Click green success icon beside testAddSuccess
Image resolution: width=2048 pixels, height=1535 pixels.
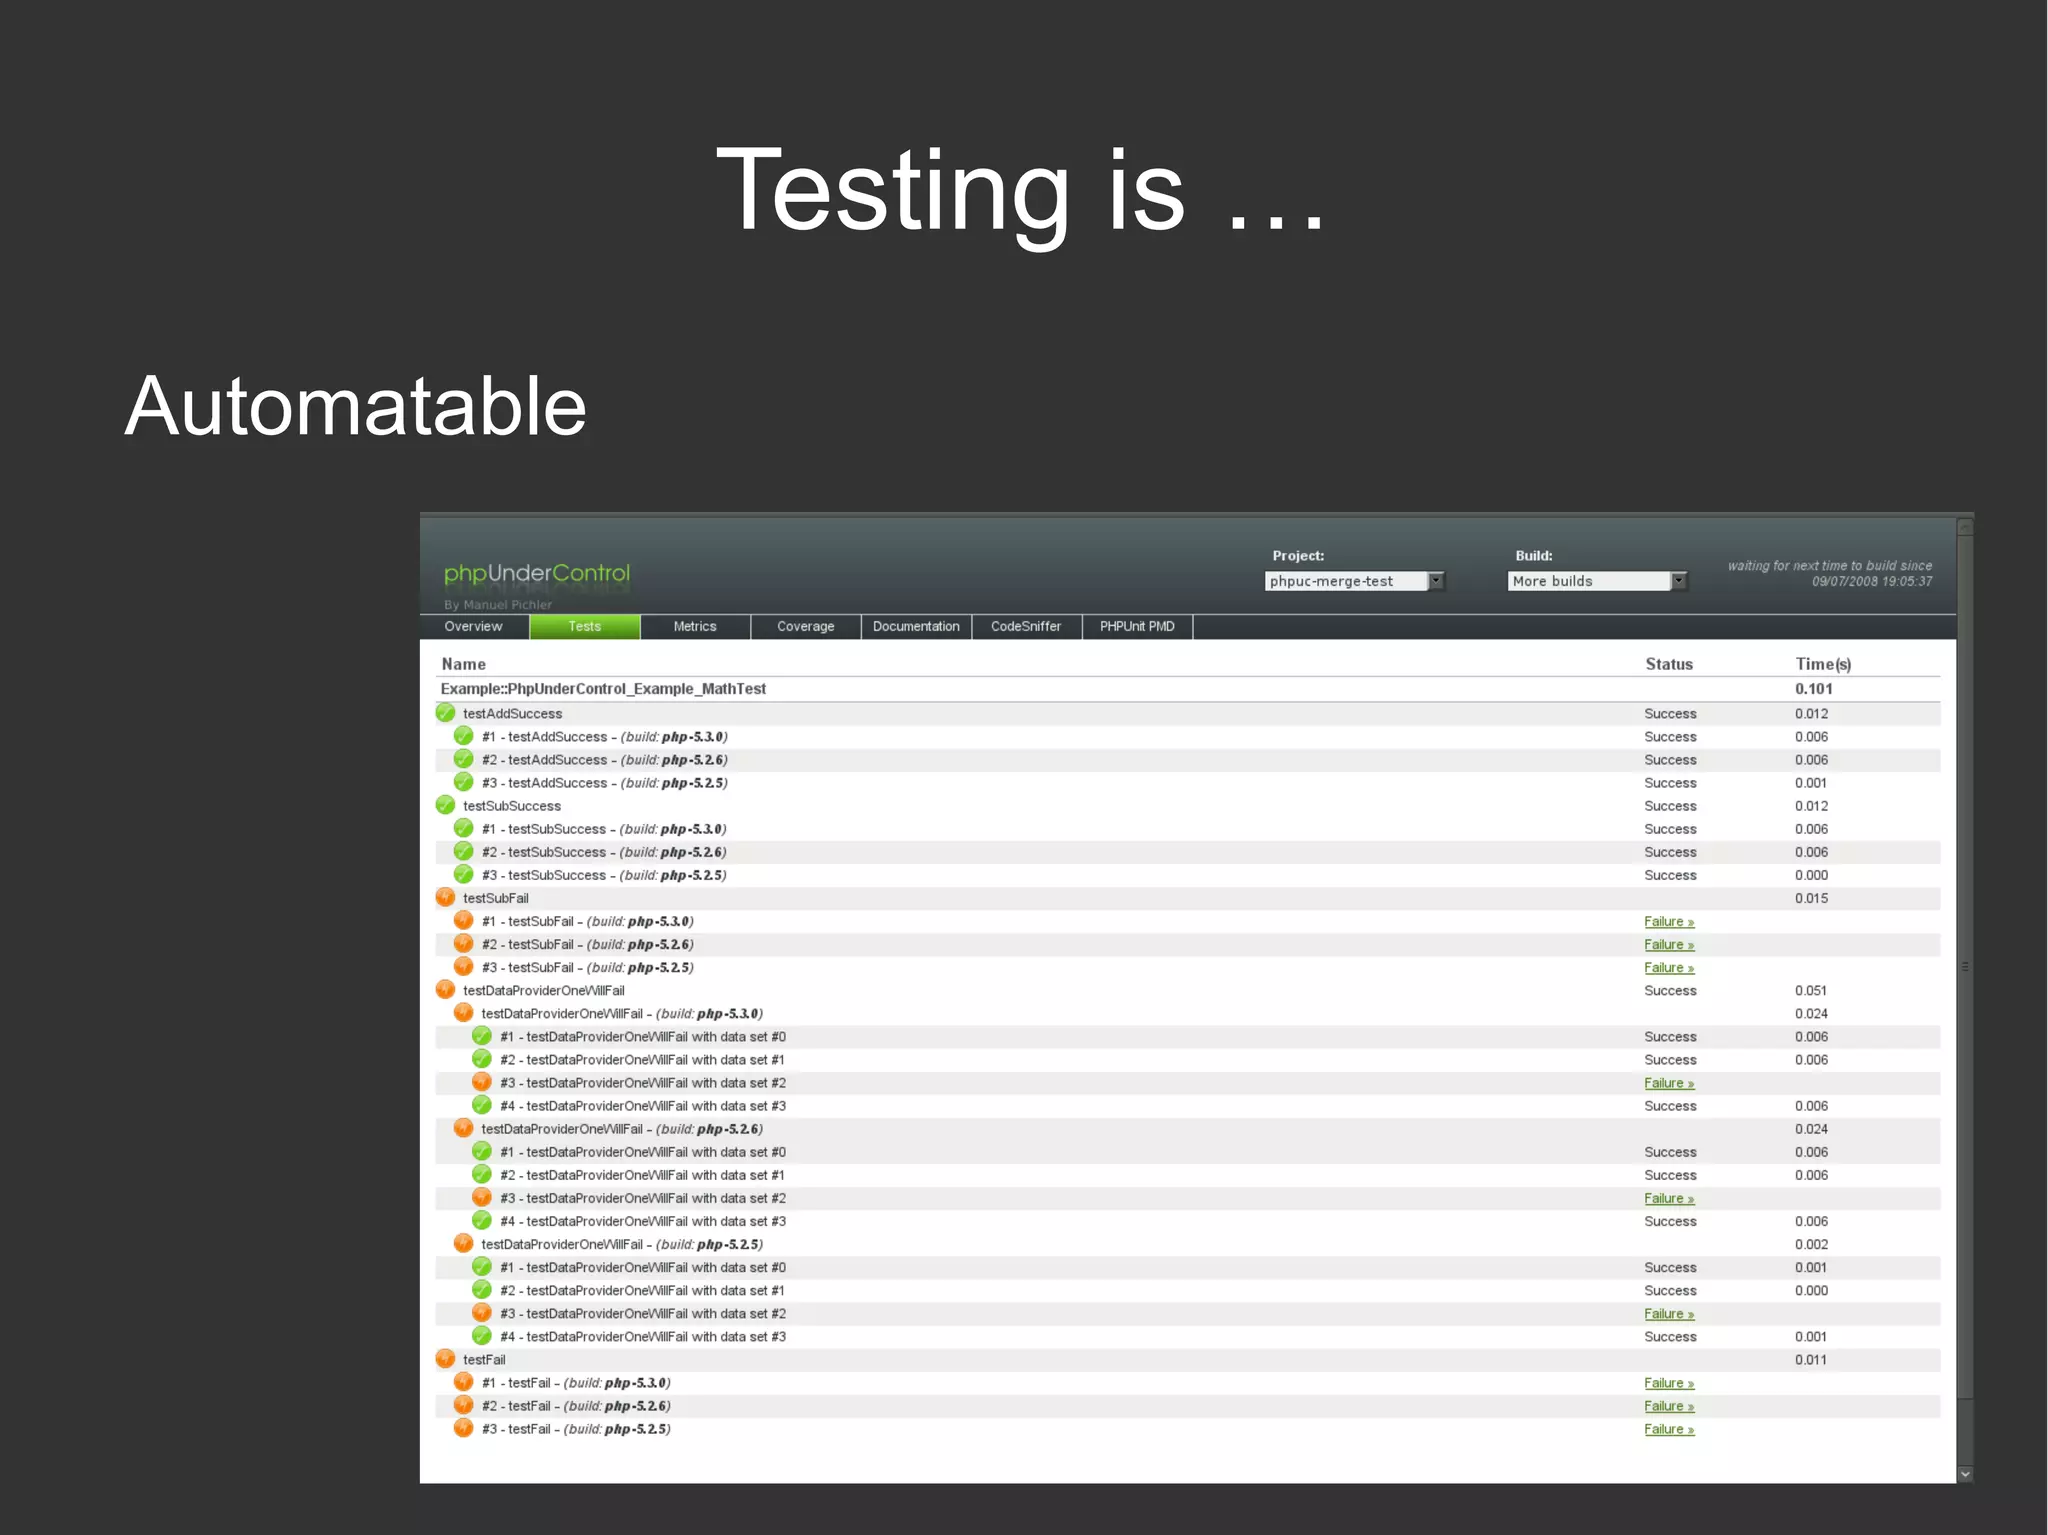(446, 713)
